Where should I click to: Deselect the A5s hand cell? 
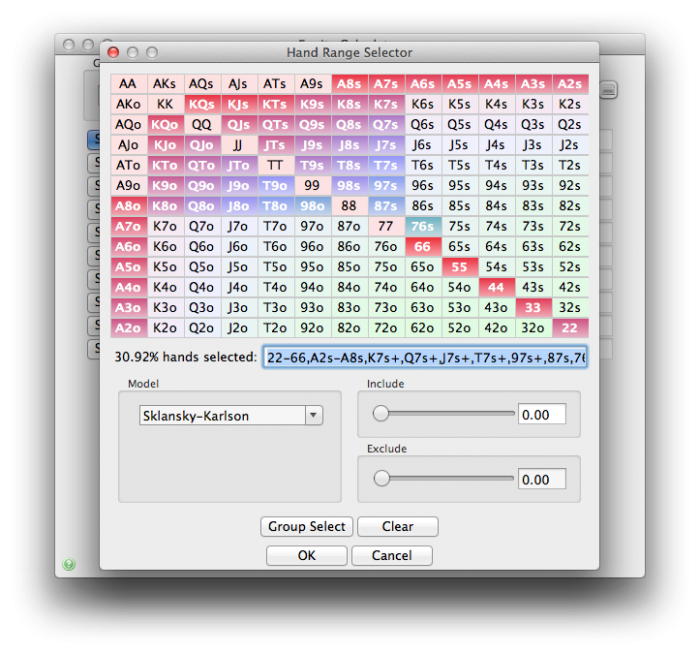click(460, 83)
